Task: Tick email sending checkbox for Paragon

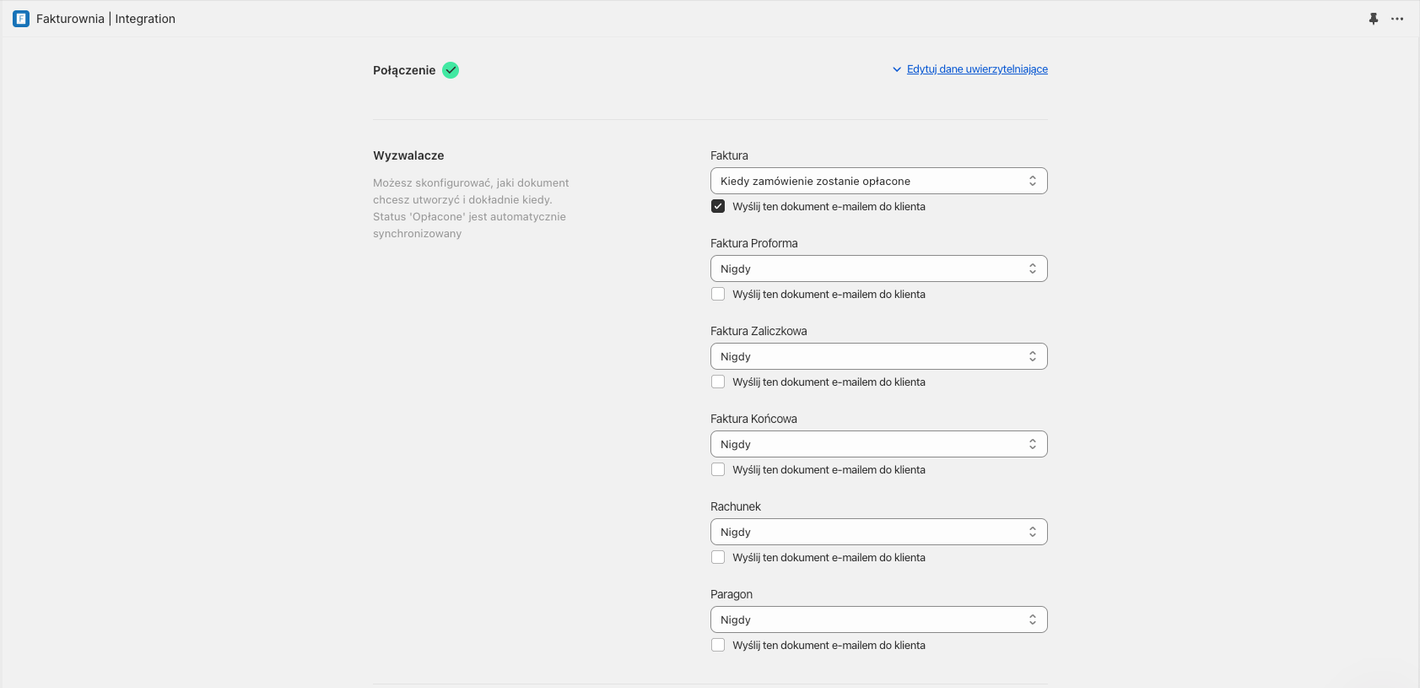Action: tap(718, 645)
